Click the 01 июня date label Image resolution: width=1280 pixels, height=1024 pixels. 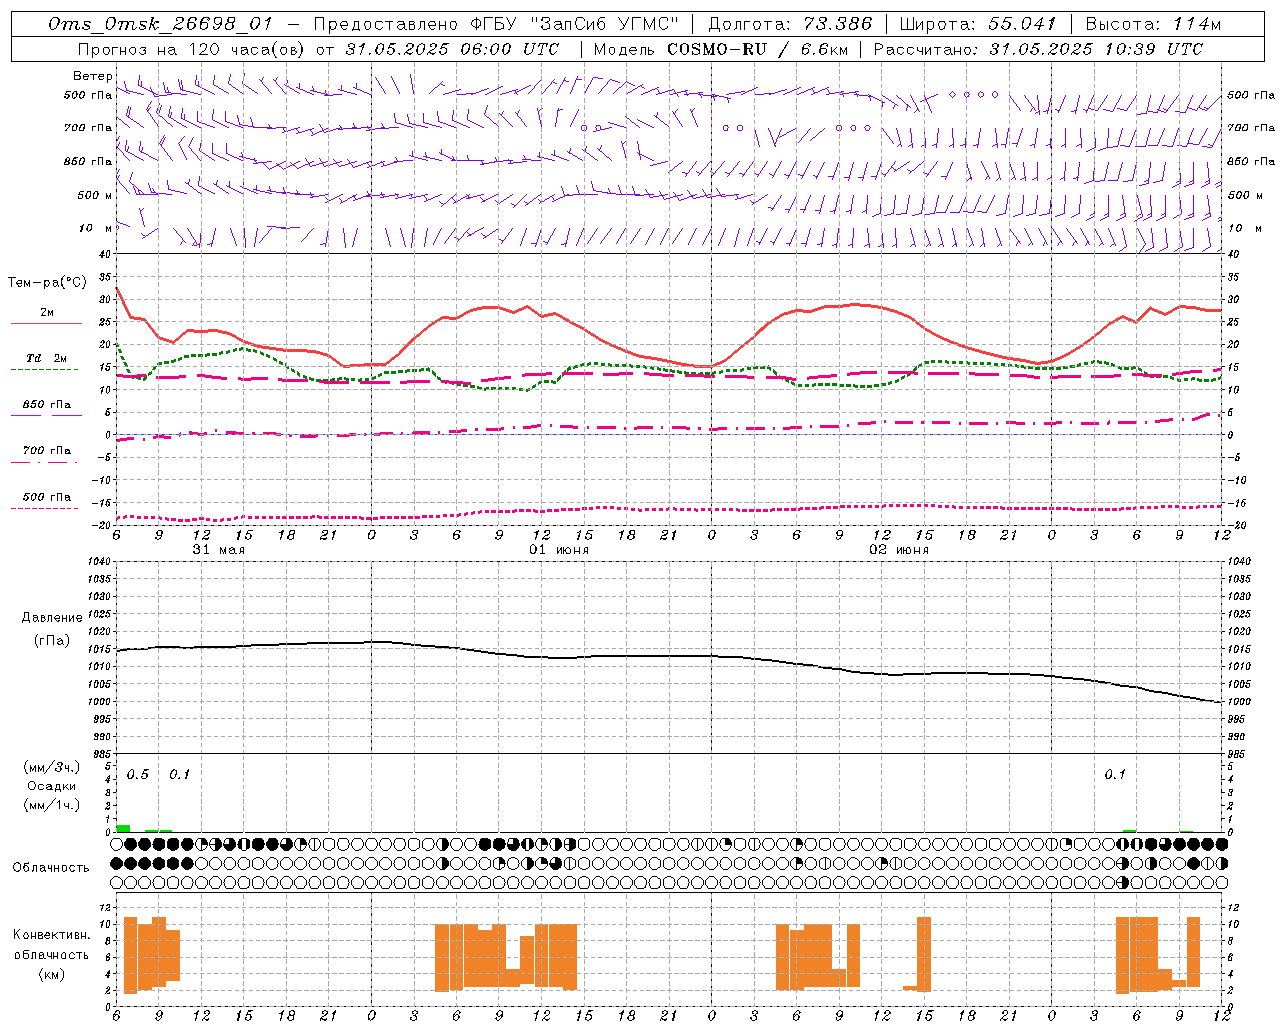(x=559, y=550)
